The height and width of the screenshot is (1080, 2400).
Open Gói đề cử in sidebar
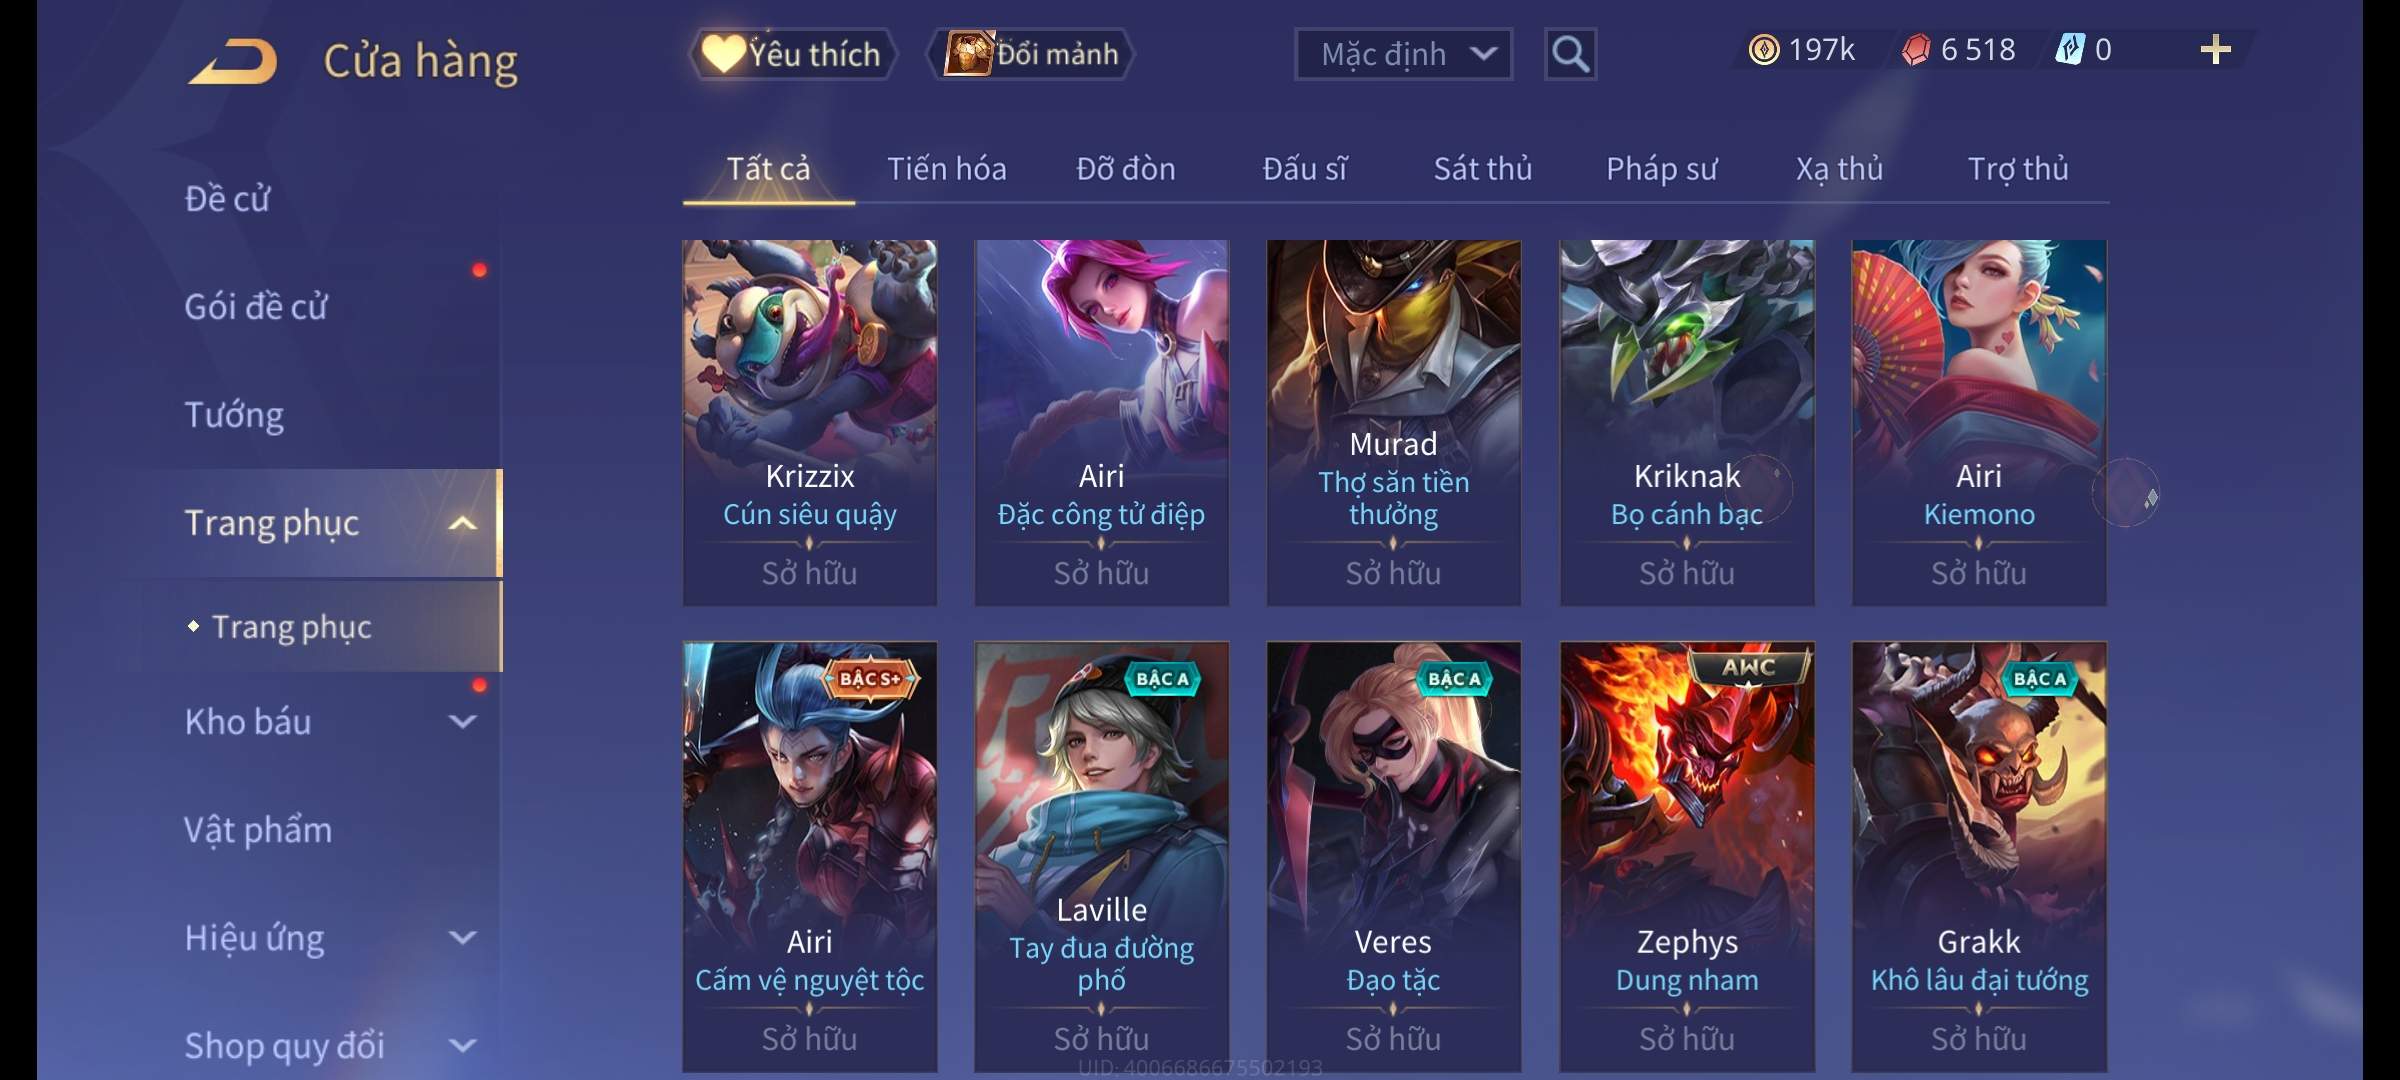click(x=256, y=307)
